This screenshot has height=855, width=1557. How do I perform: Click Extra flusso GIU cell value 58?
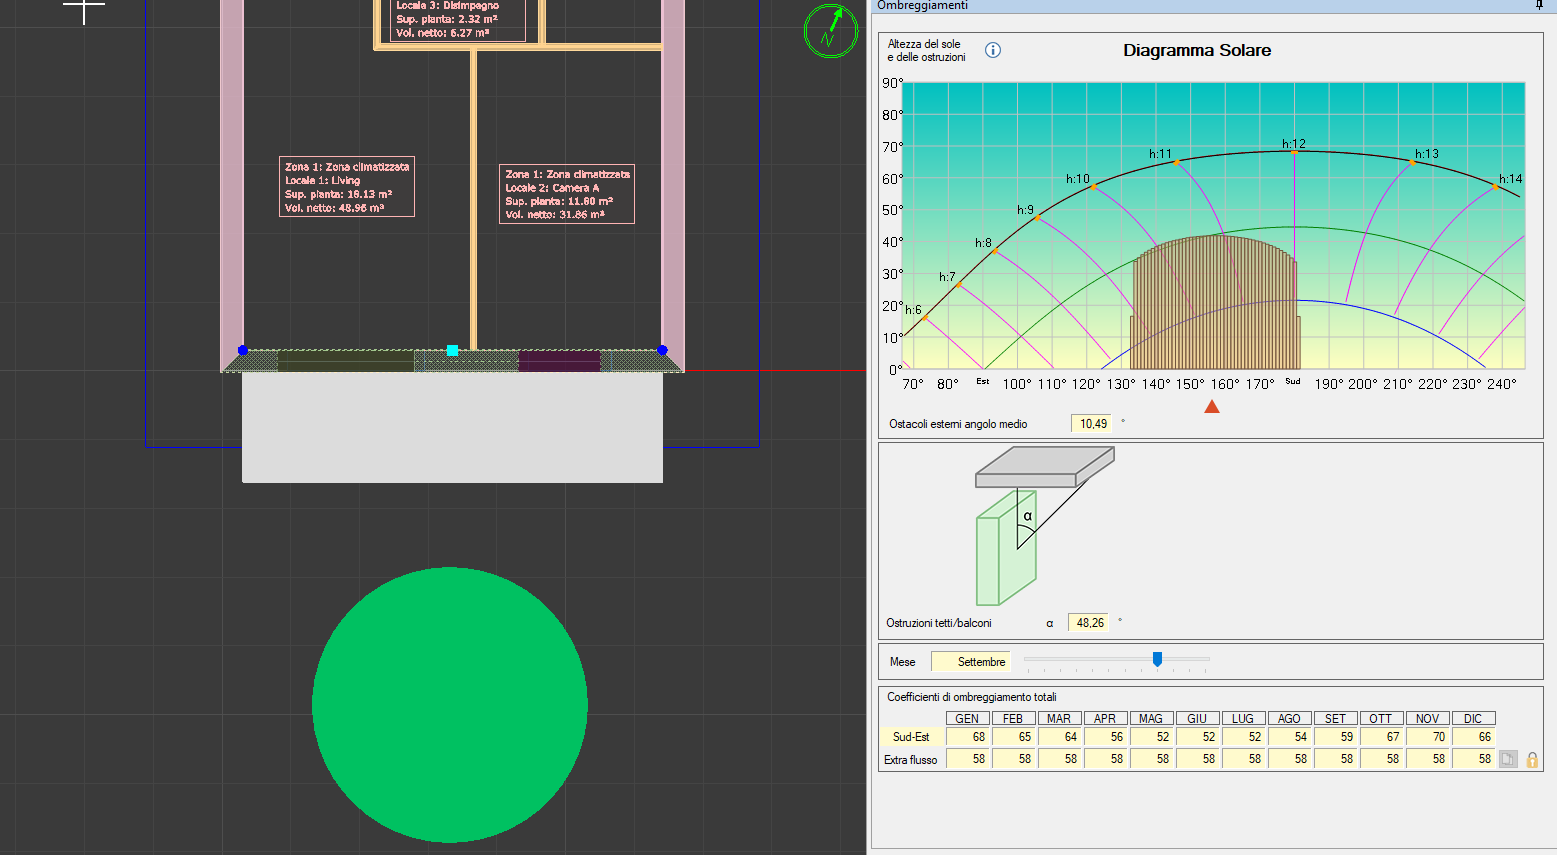[x=1198, y=759]
